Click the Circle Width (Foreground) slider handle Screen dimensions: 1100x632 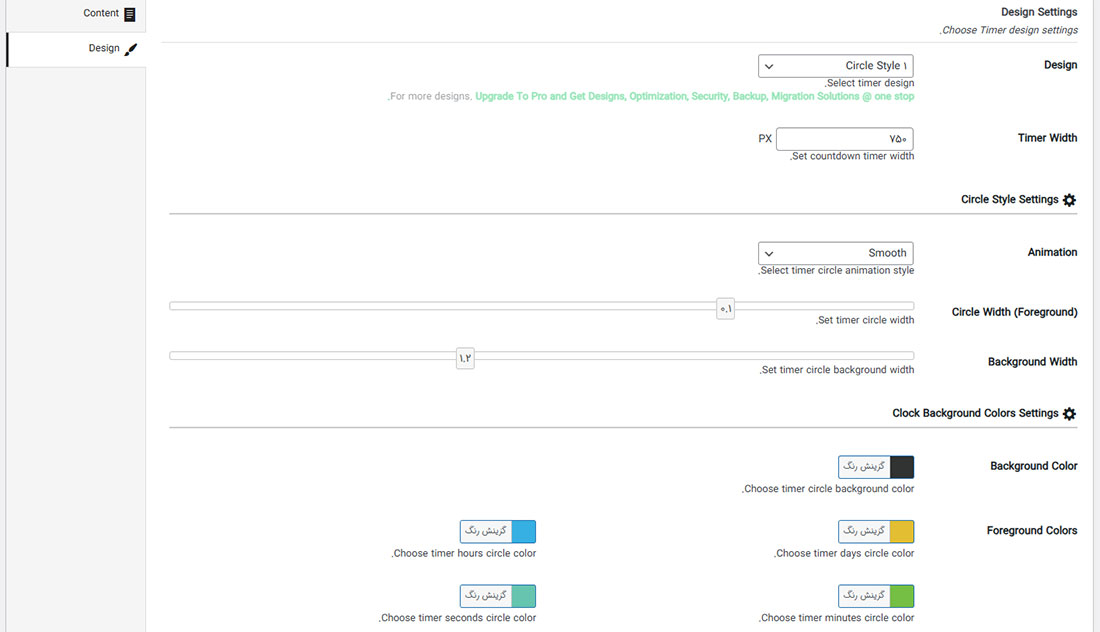tap(726, 309)
